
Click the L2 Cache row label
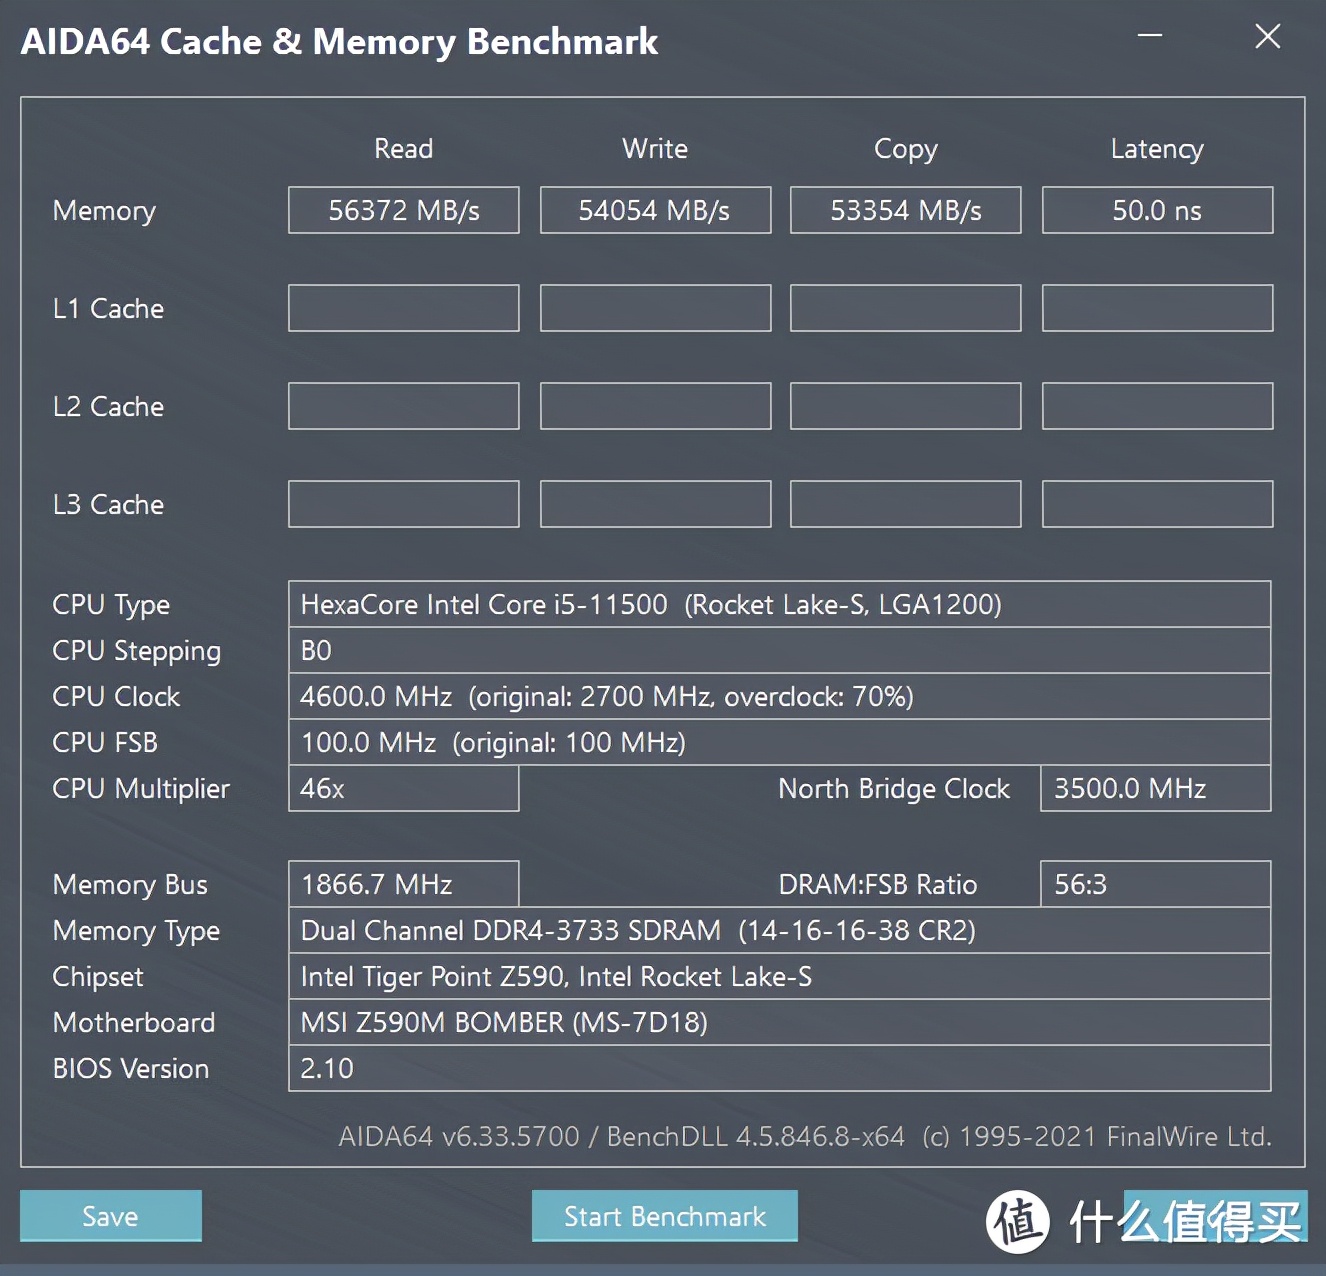point(108,406)
